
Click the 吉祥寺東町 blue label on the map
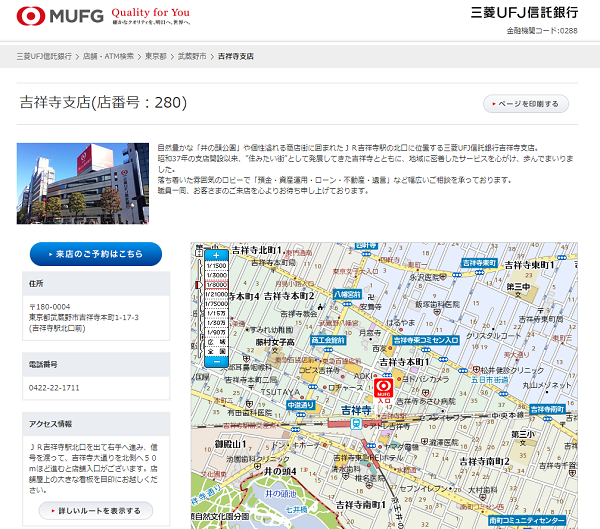point(479,263)
